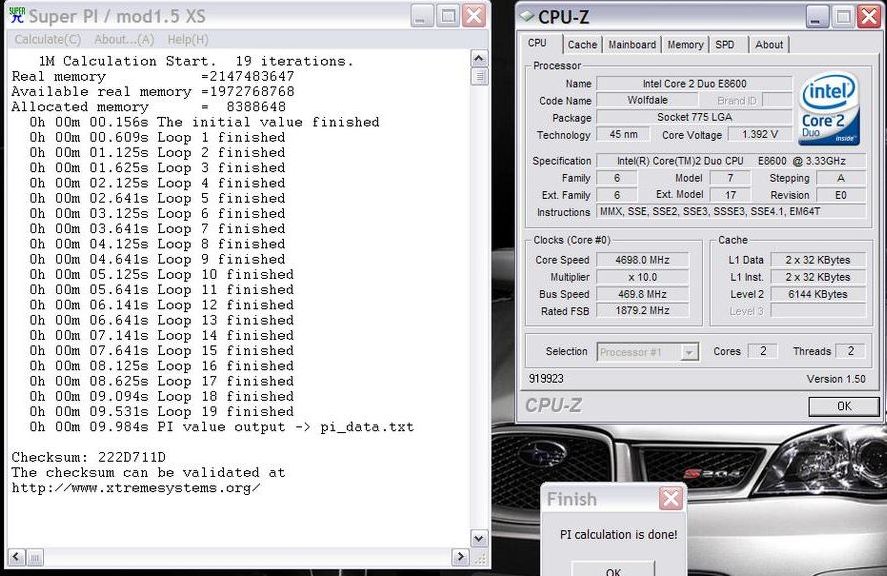Click the horizontal scrollbar thumb in Super PI

pos(35,557)
